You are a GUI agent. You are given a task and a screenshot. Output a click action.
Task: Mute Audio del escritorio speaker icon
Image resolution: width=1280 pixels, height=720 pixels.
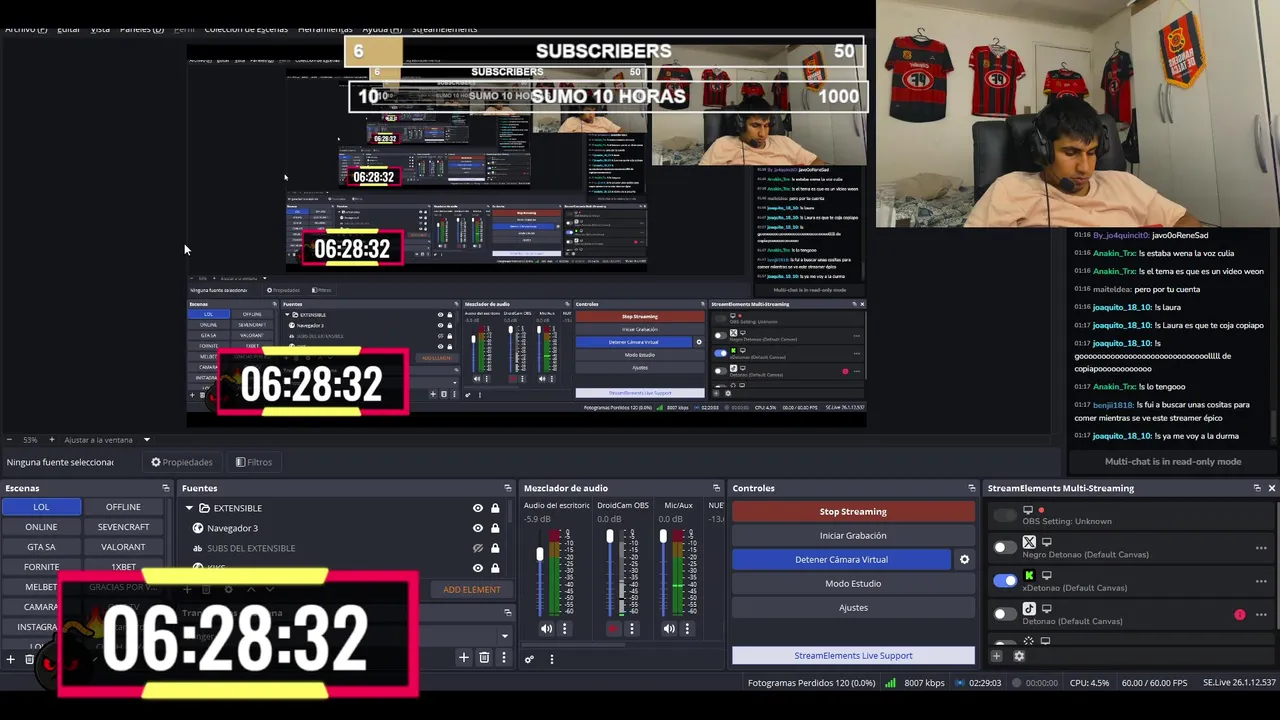point(546,629)
